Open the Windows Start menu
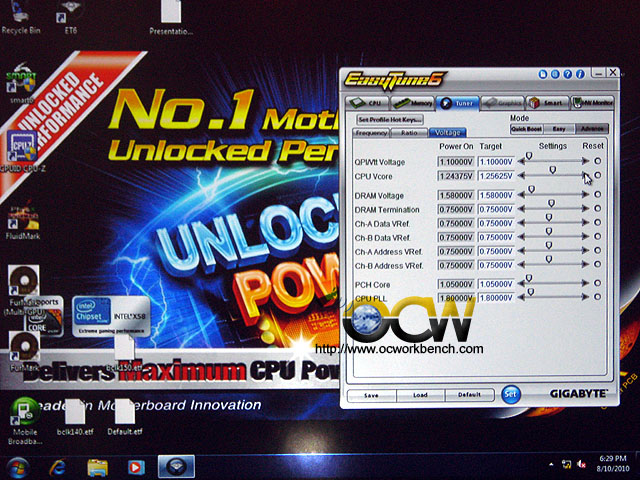Image resolution: width=640 pixels, height=480 pixels. (17, 467)
